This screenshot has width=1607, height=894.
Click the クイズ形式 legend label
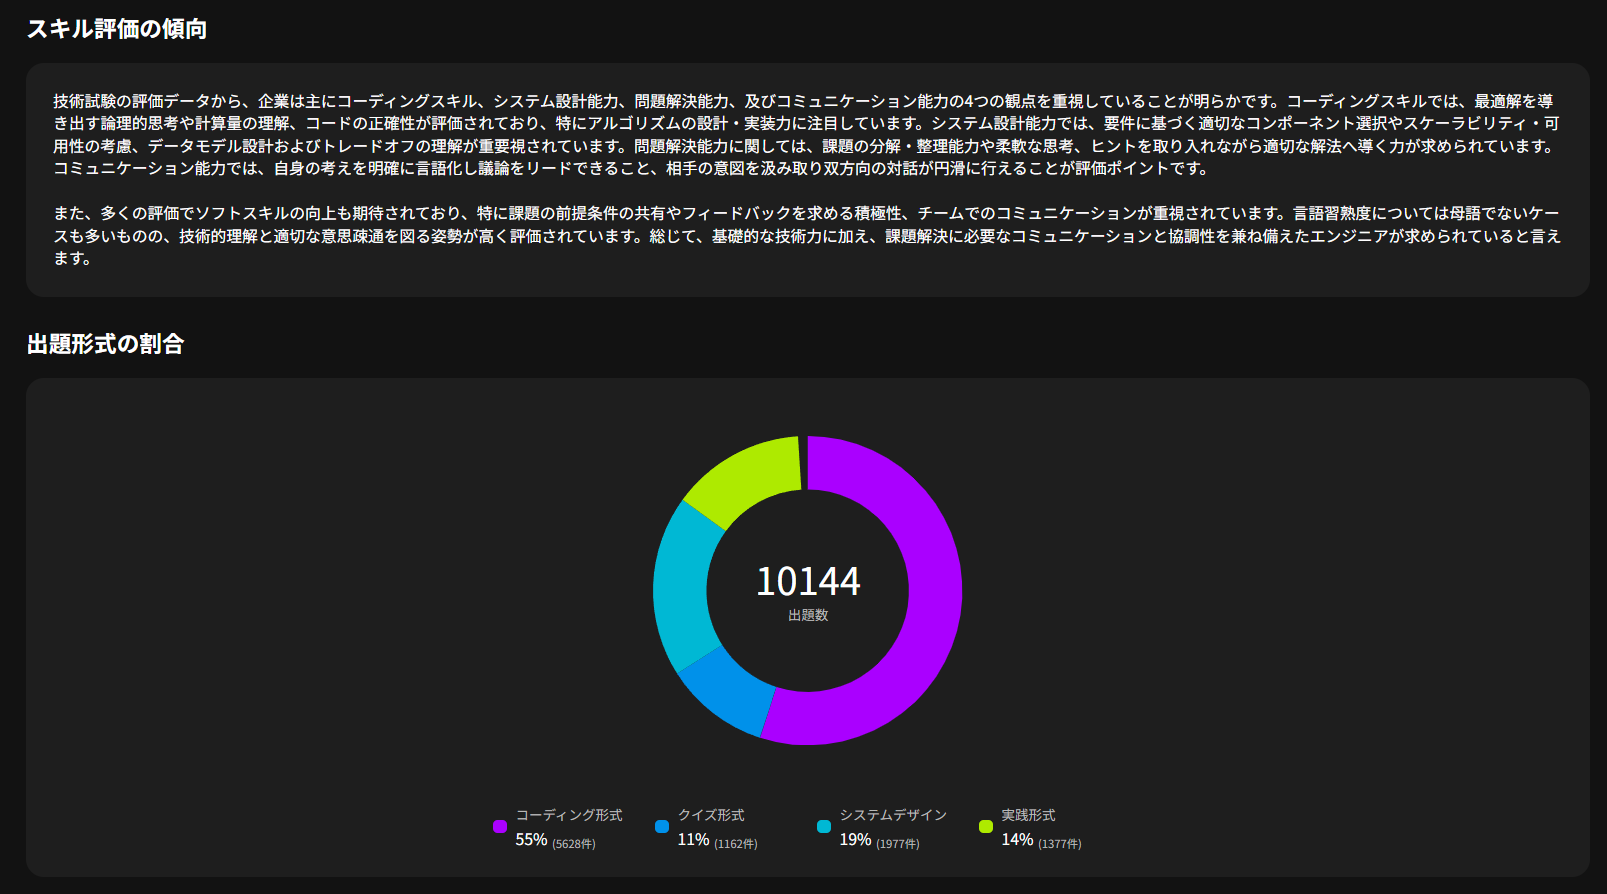(x=711, y=815)
